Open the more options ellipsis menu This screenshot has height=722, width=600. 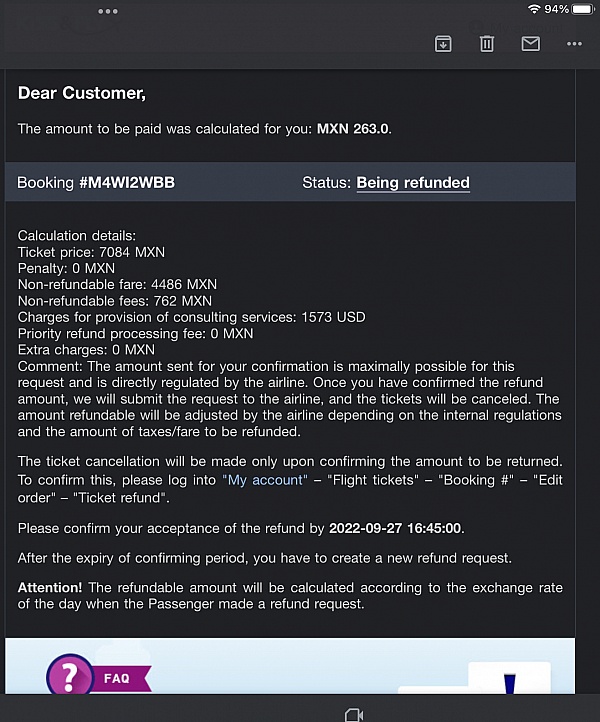click(574, 44)
